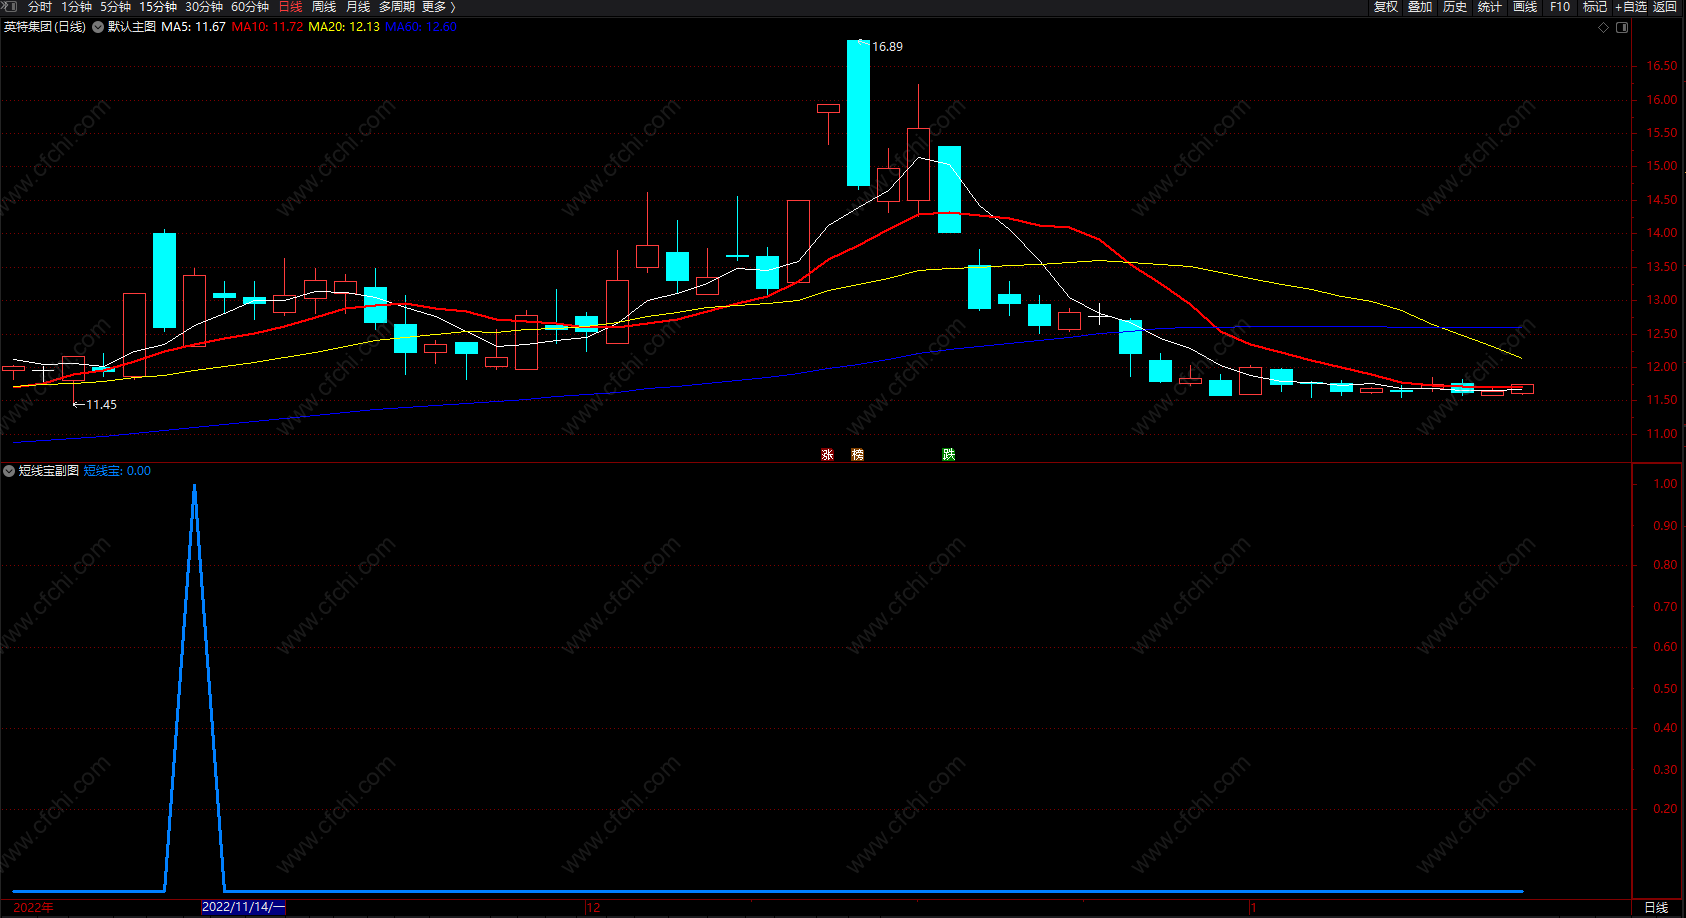Click the green 跌 marker icon
The height and width of the screenshot is (918, 1686).
[x=948, y=455]
